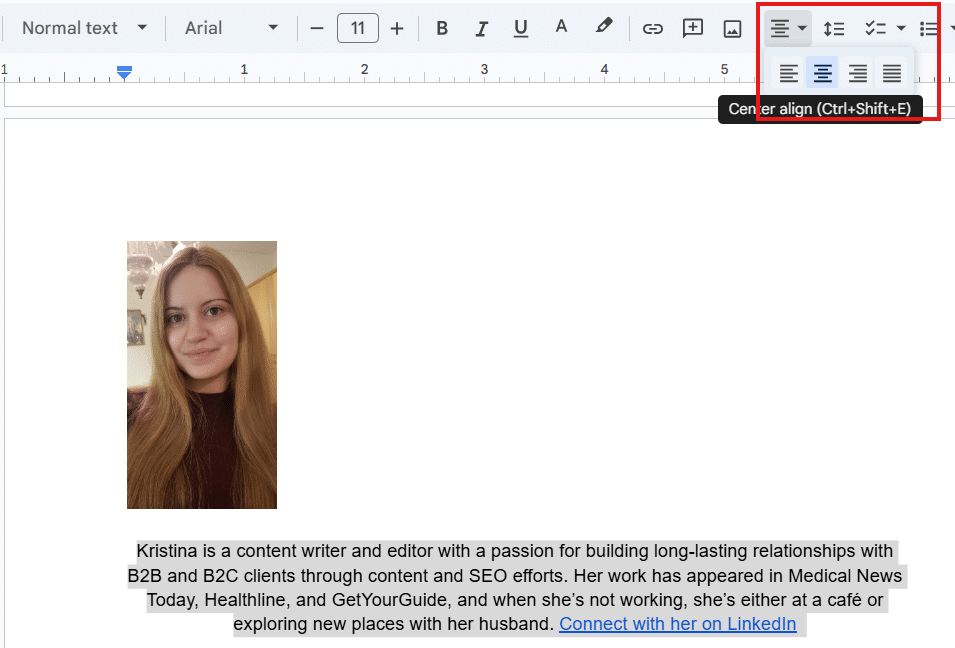Click the font size field showing 11
The width and height of the screenshot is (955, 648).
point(358,28)
